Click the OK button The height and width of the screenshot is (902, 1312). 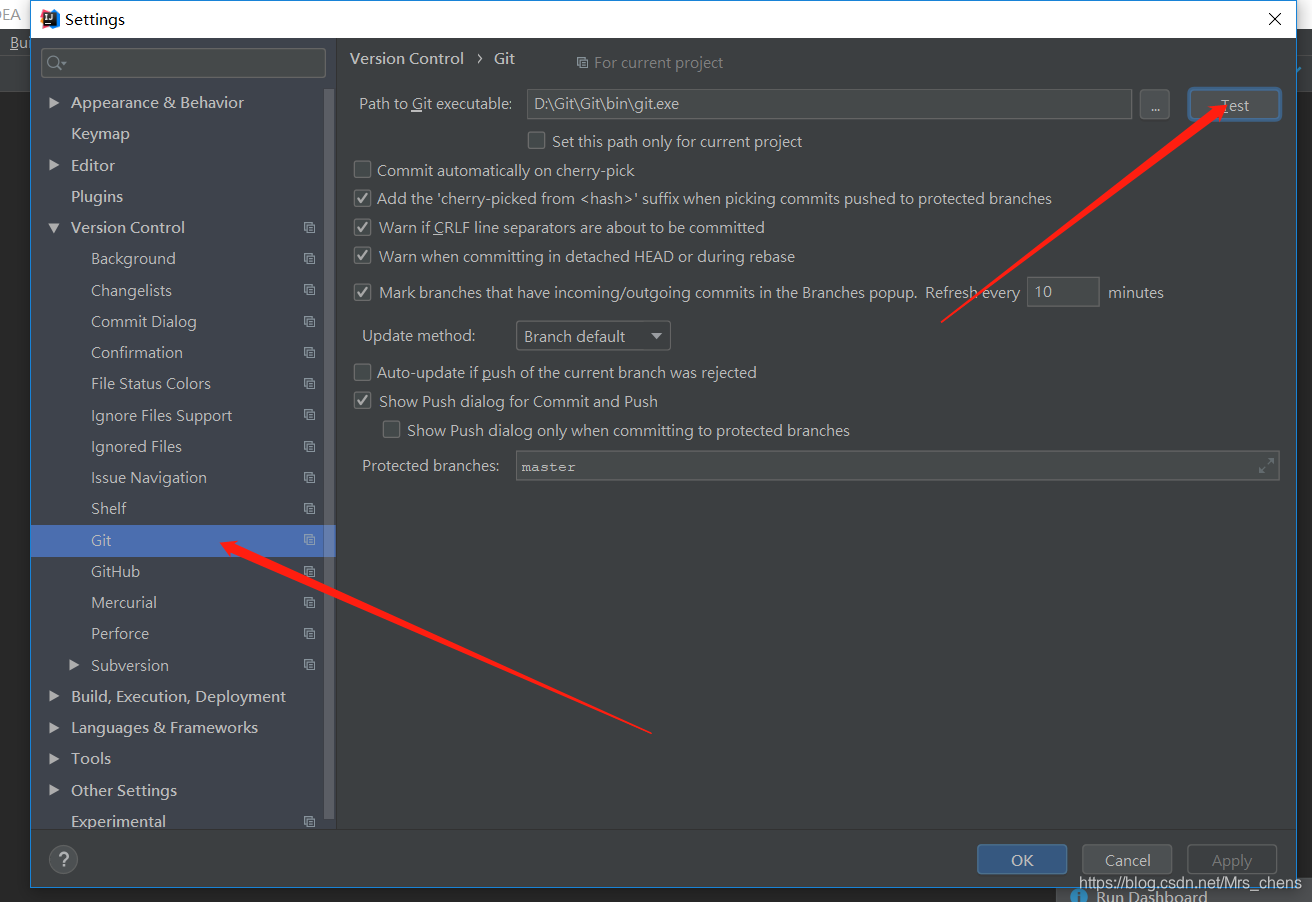tap(1022, 860)
